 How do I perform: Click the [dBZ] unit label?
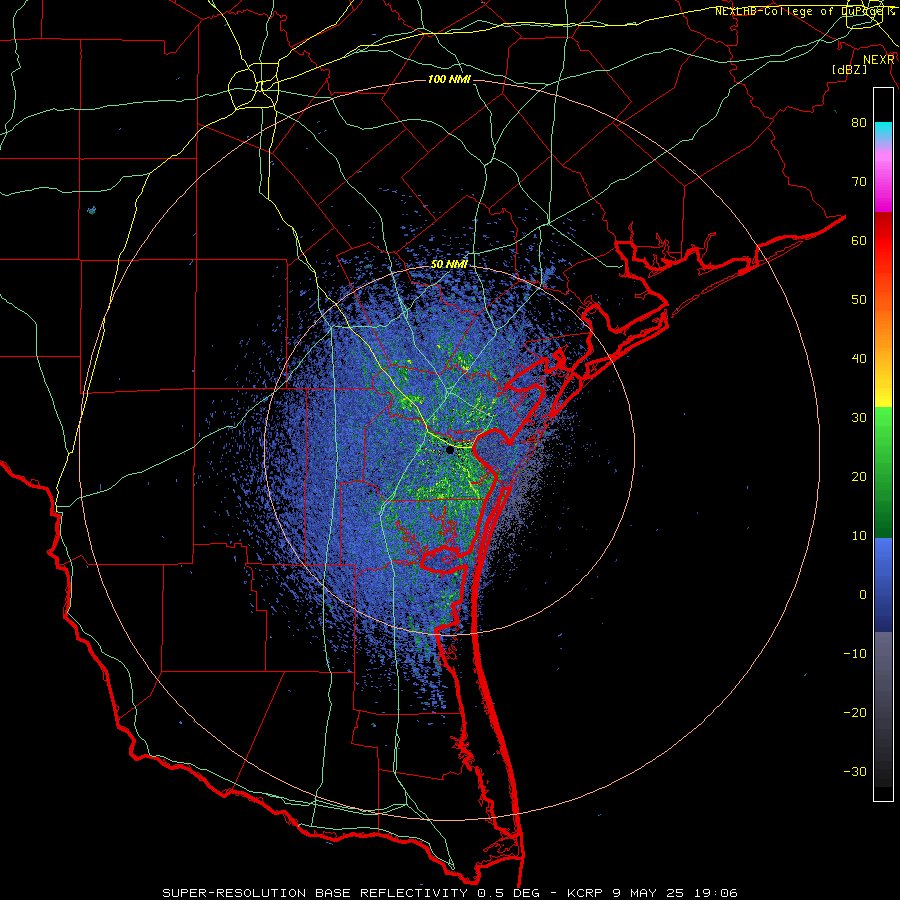[x=849, y=69]
